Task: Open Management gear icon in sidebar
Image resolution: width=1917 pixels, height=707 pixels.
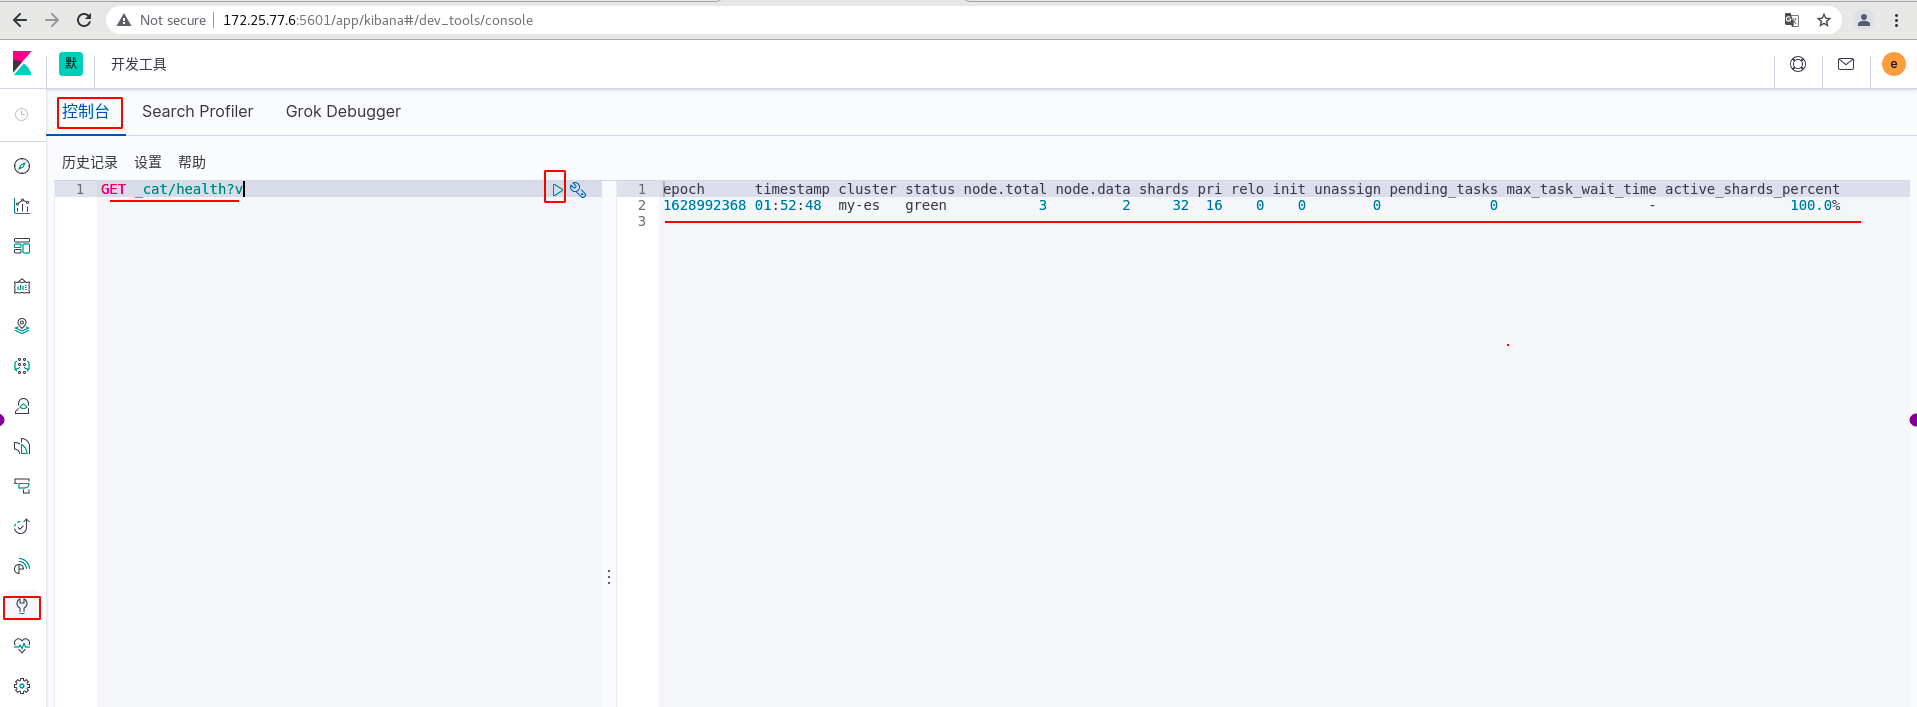Action: pyautogui.click(x=22, y=686)
